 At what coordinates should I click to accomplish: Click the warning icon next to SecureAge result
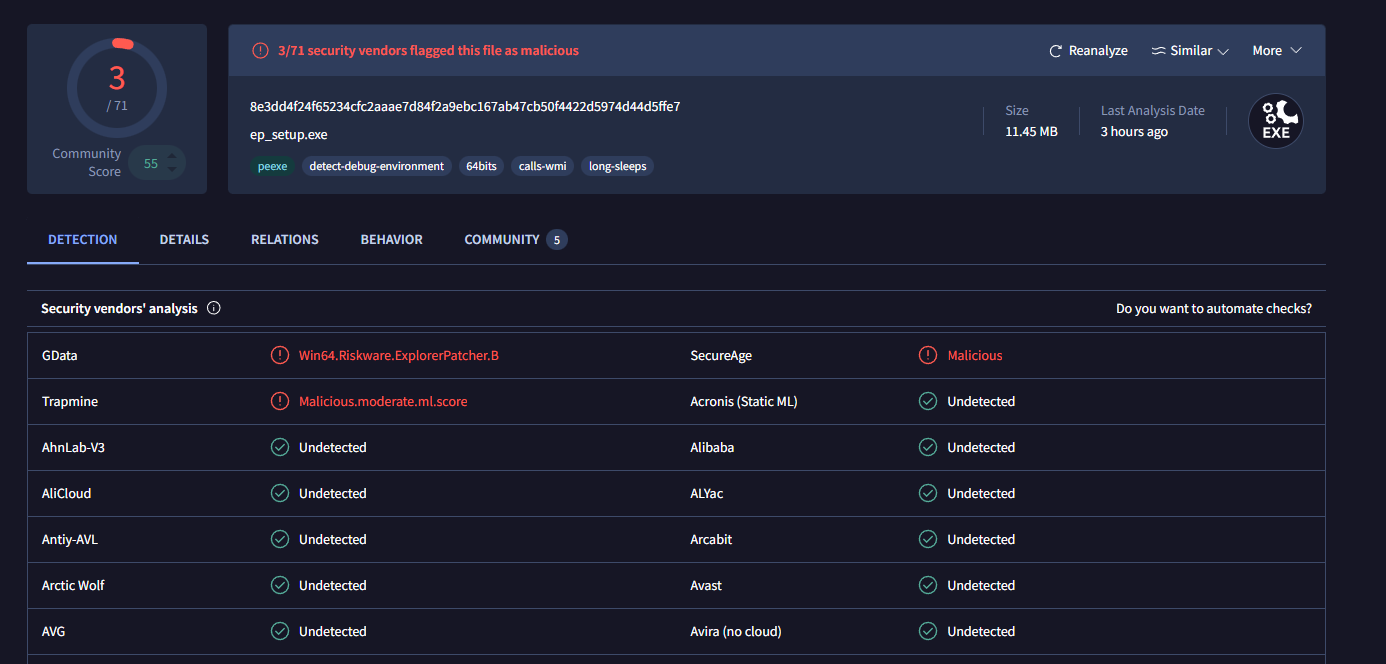point(928,355)
